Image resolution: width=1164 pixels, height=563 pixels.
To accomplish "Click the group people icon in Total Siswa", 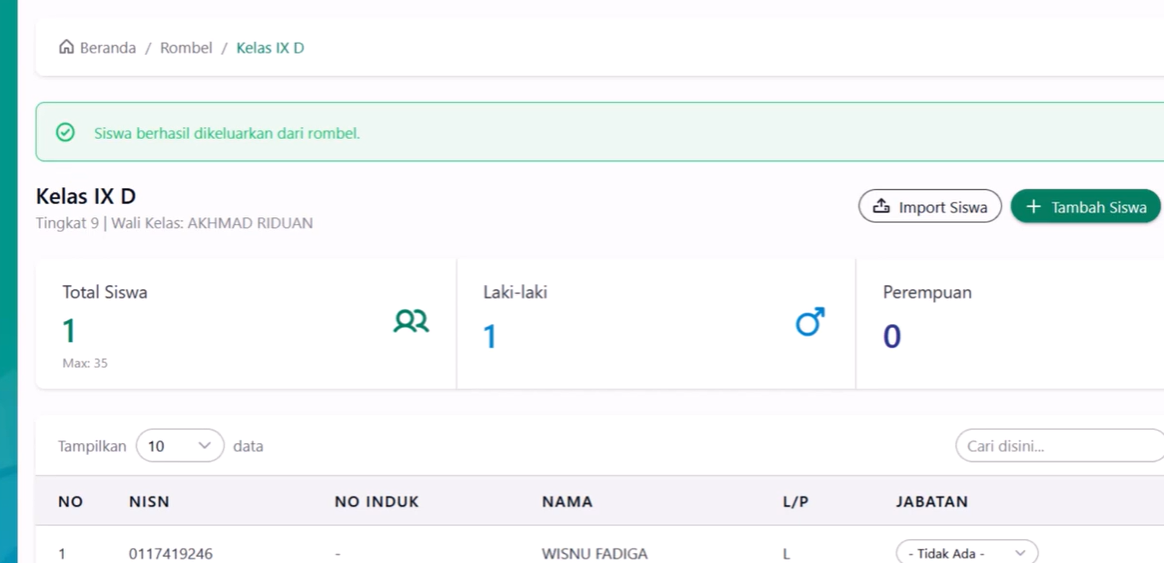I will coord(411,321).
